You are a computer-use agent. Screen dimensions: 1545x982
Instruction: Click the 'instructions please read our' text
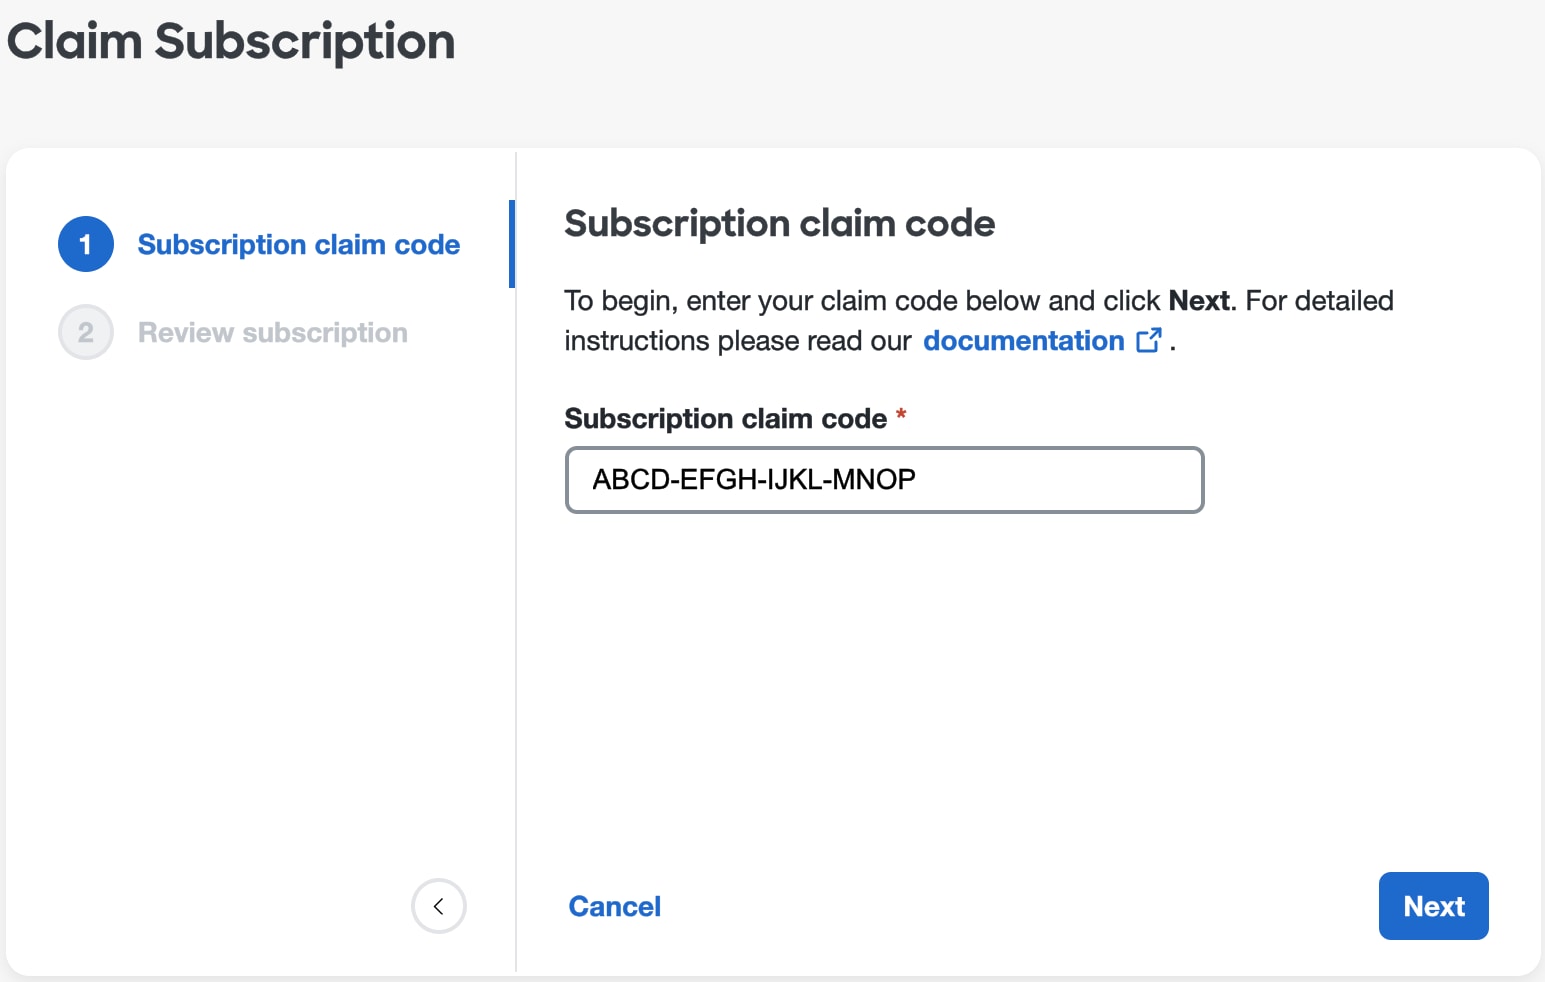pos(738,341)
